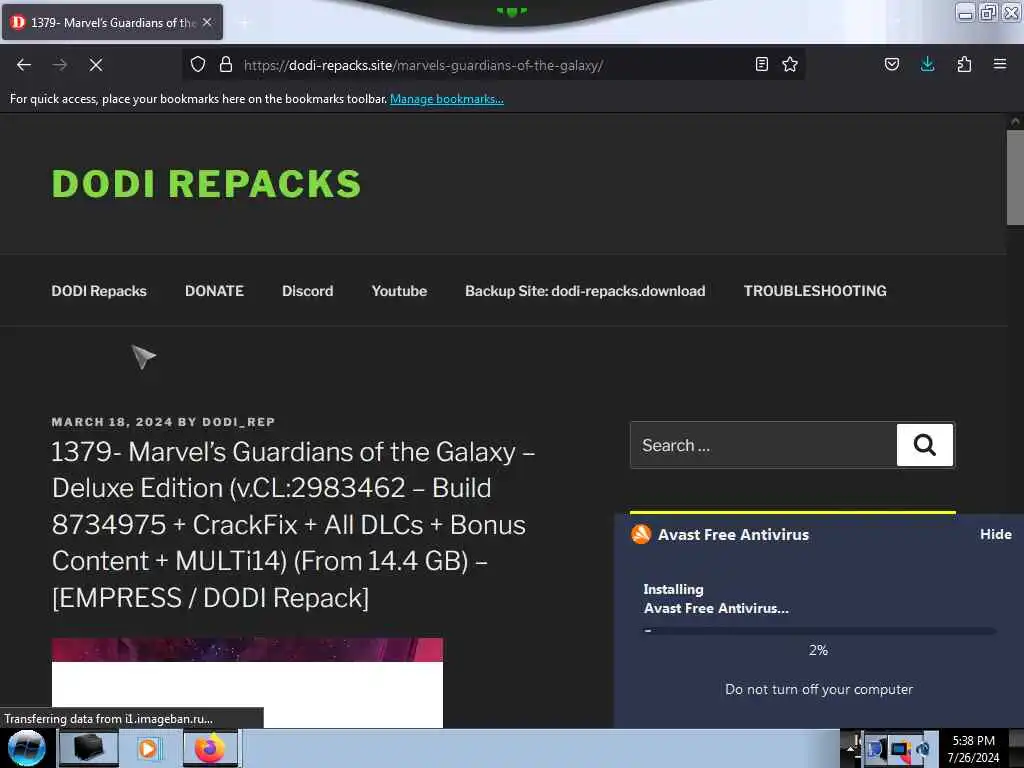Open Backup Site dodi-repacks.download link

[585, 291]
